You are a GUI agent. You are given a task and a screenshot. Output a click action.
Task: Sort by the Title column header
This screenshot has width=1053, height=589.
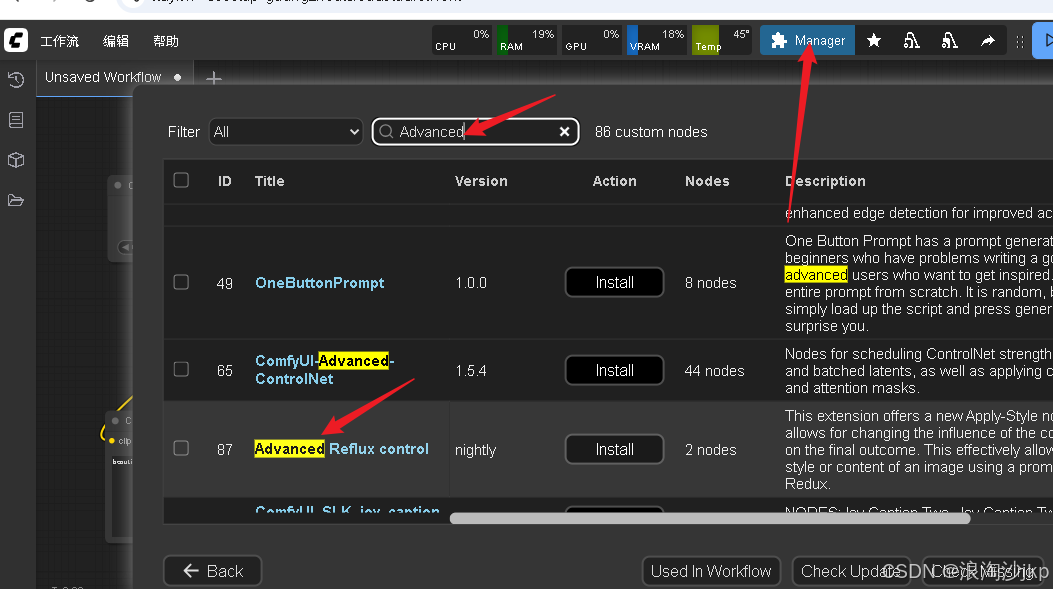[269, 181]
